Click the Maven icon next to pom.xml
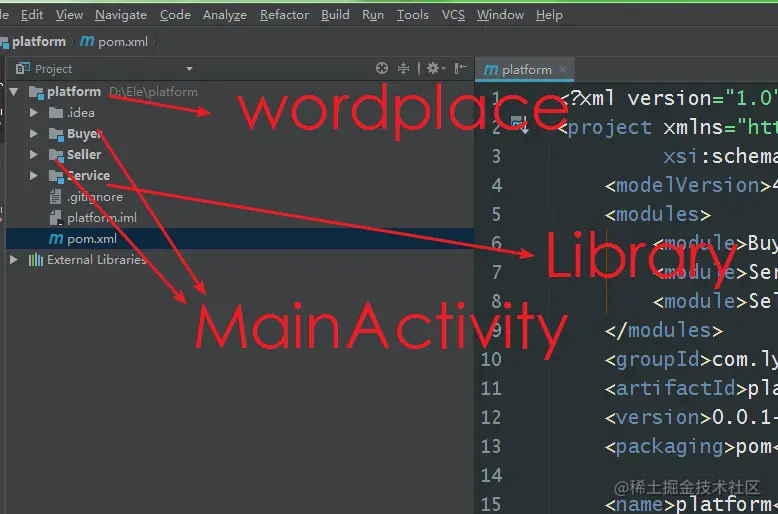 (56, 239)
